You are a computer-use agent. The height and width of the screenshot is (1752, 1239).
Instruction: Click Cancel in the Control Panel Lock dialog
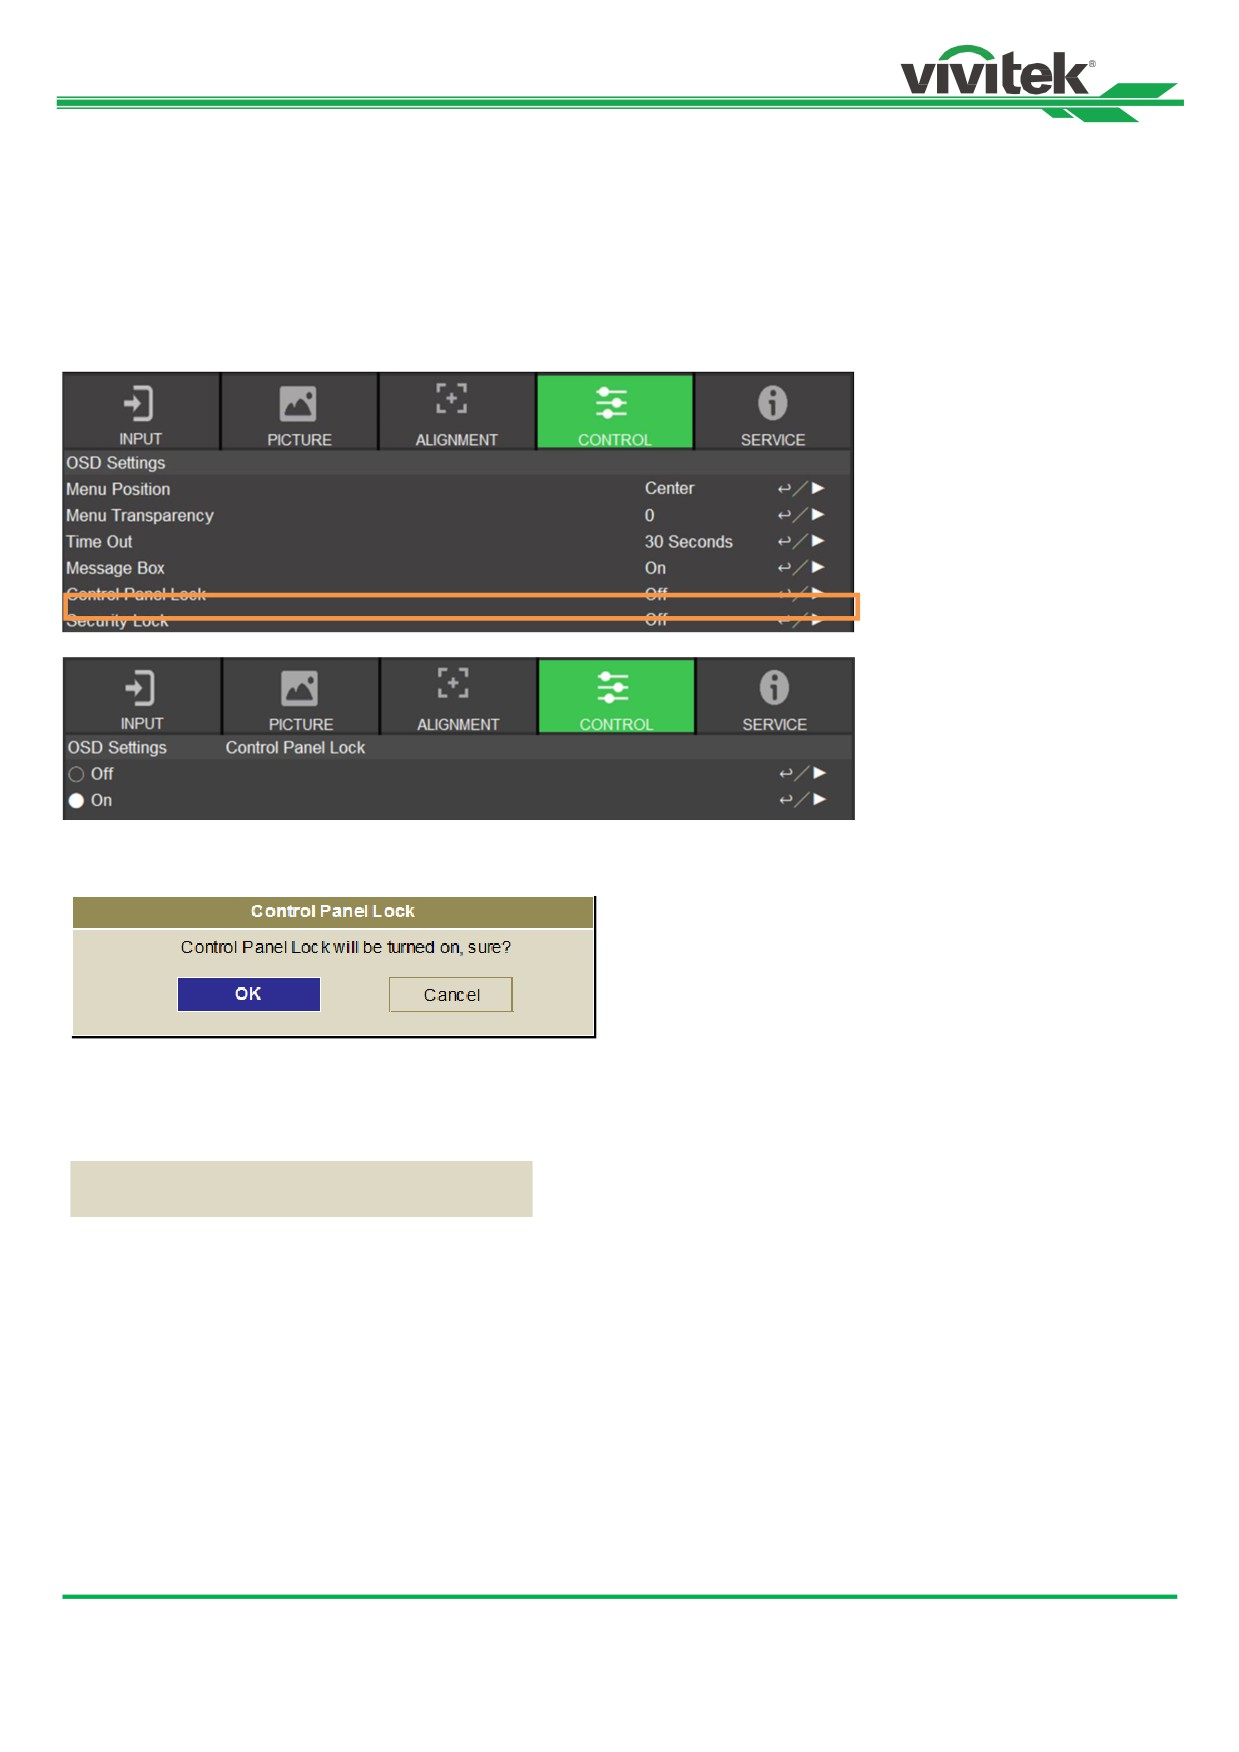tap(451, 995)
